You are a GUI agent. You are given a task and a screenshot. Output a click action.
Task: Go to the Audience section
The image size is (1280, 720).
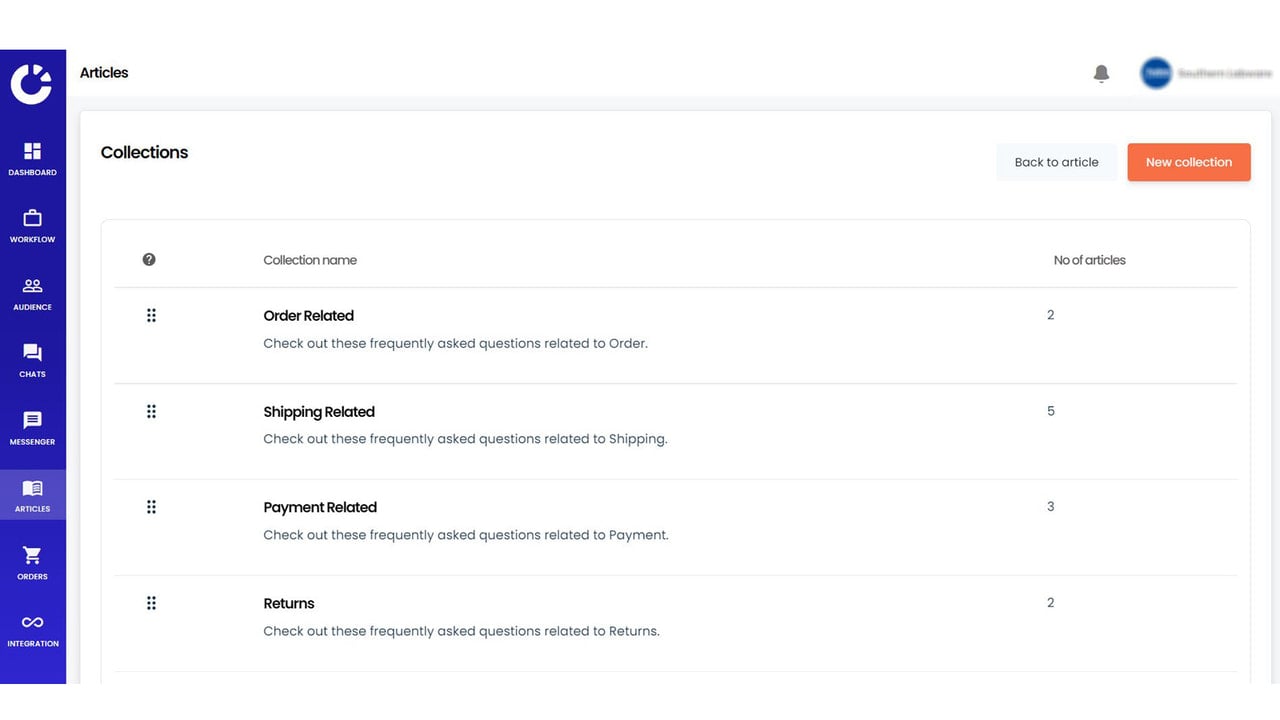click(32, 293)
